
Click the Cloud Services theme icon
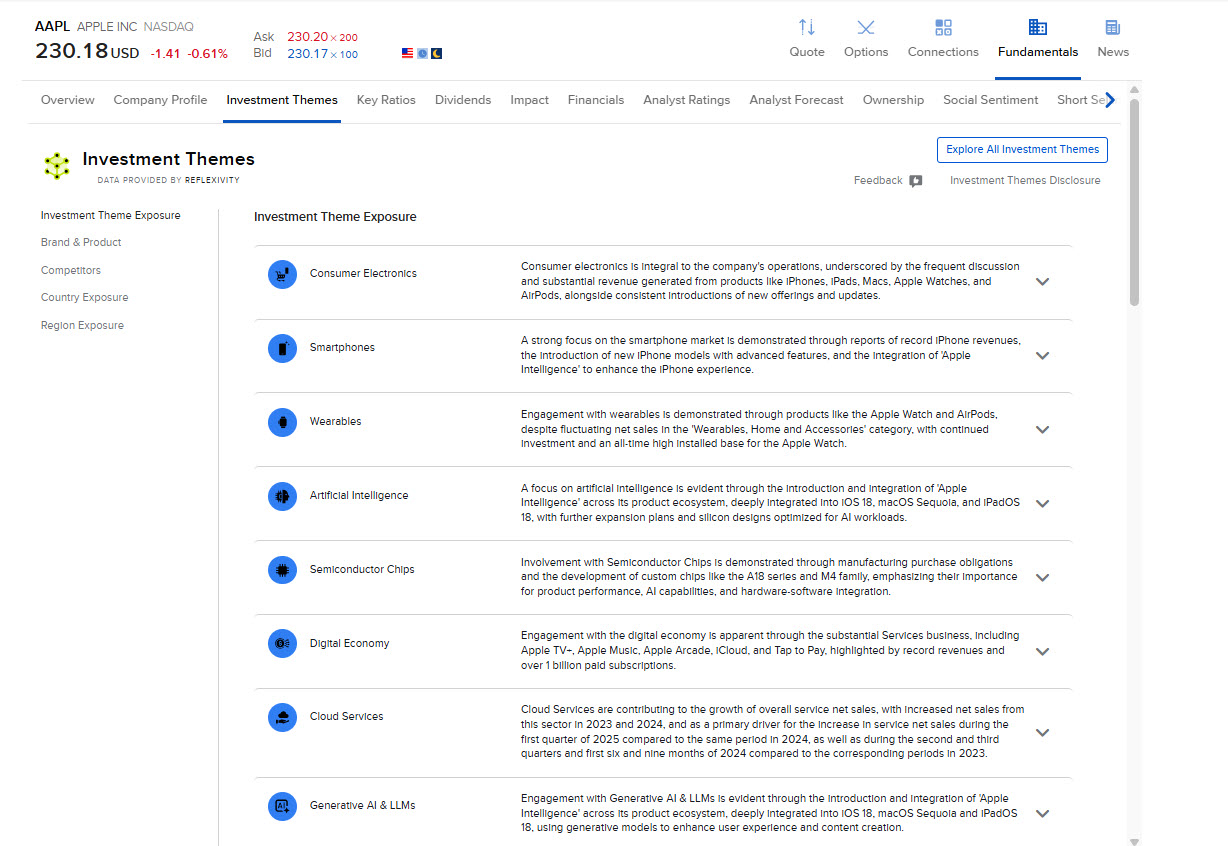[x=283, y=717]
